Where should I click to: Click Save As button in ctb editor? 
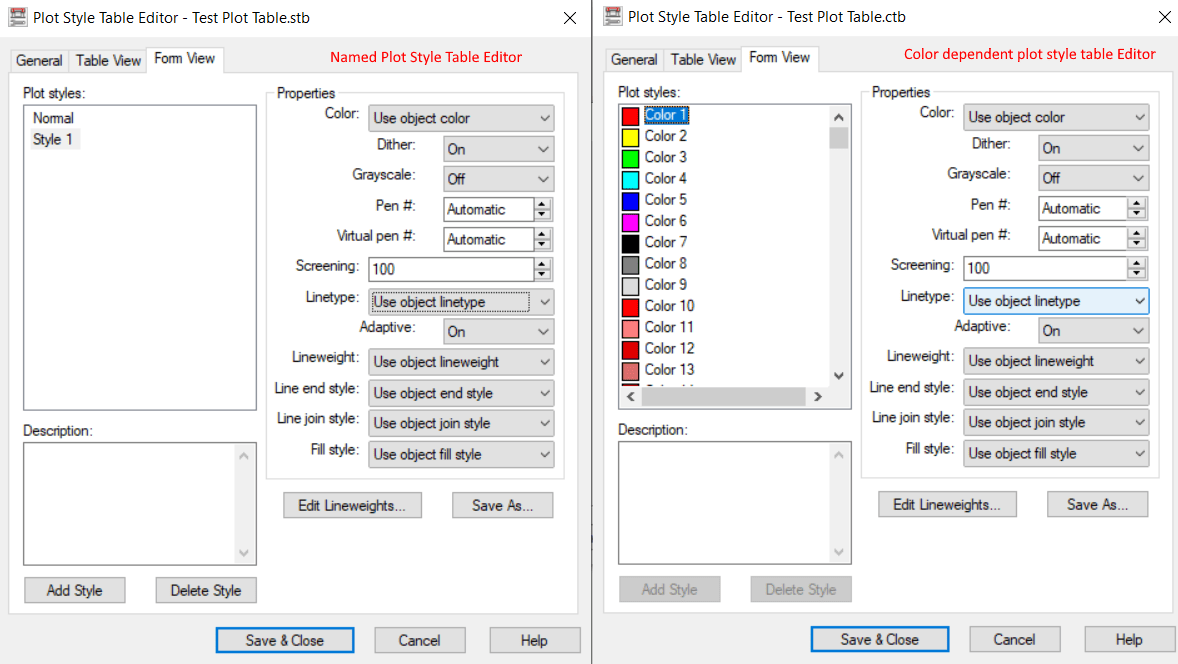coord(1098,505)
